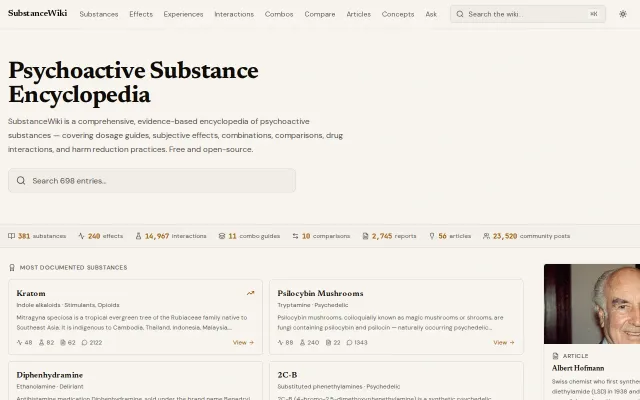This screenshot has height=400, width=640.
Task: Click the interactions flask icon showing 82 on Kratom
Action: tap(41, 342)
